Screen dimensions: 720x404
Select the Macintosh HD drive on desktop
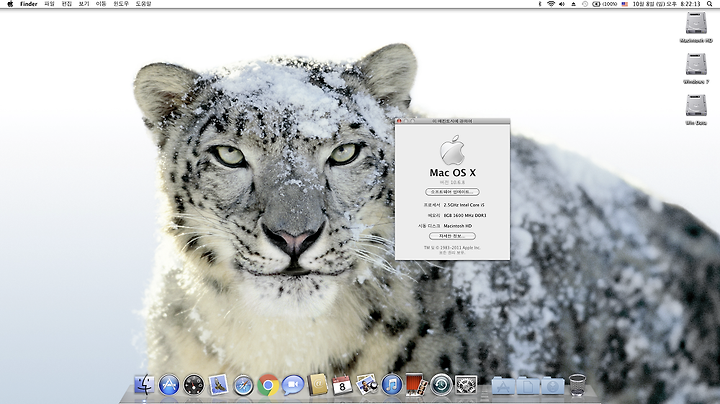point(696,23)
